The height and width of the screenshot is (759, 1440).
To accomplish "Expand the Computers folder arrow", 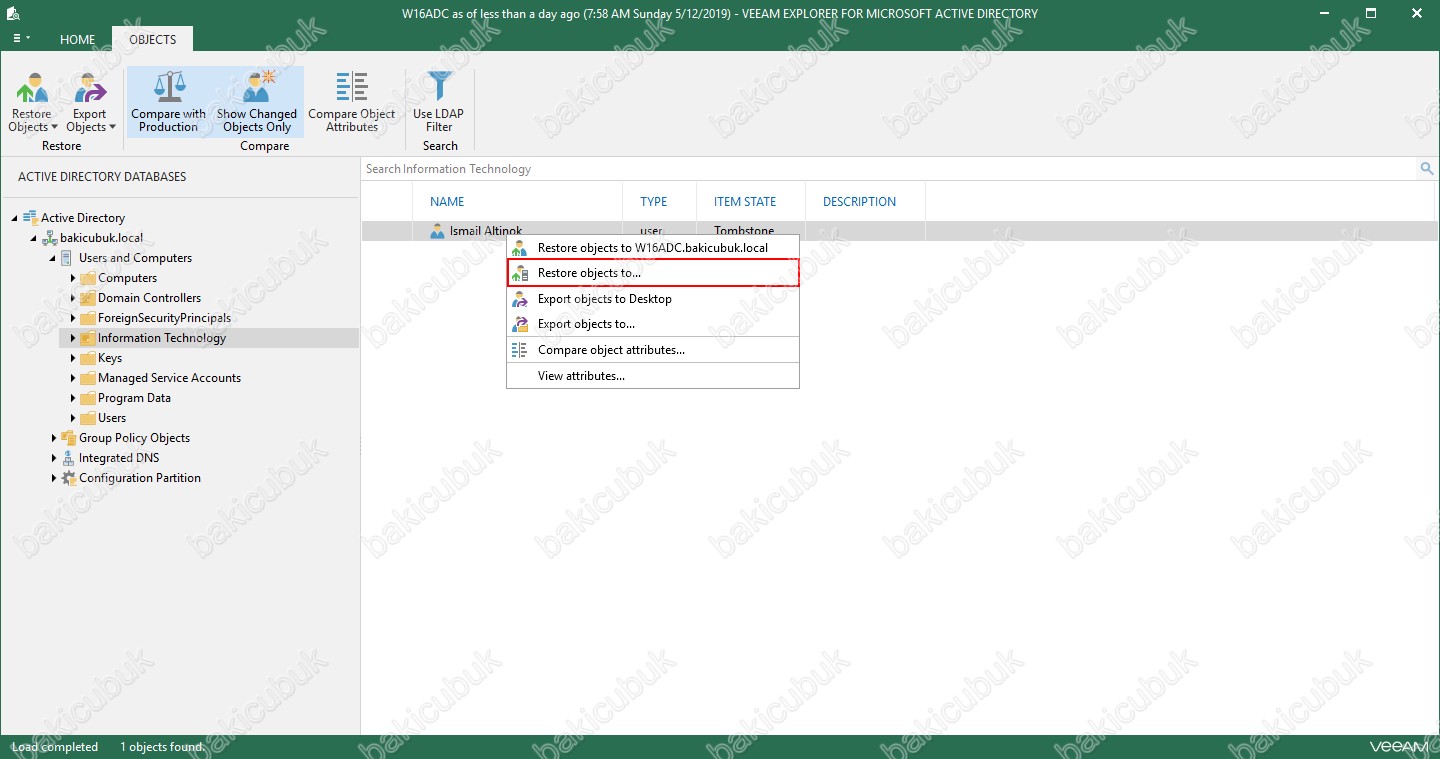I will (x=73, y=278).
